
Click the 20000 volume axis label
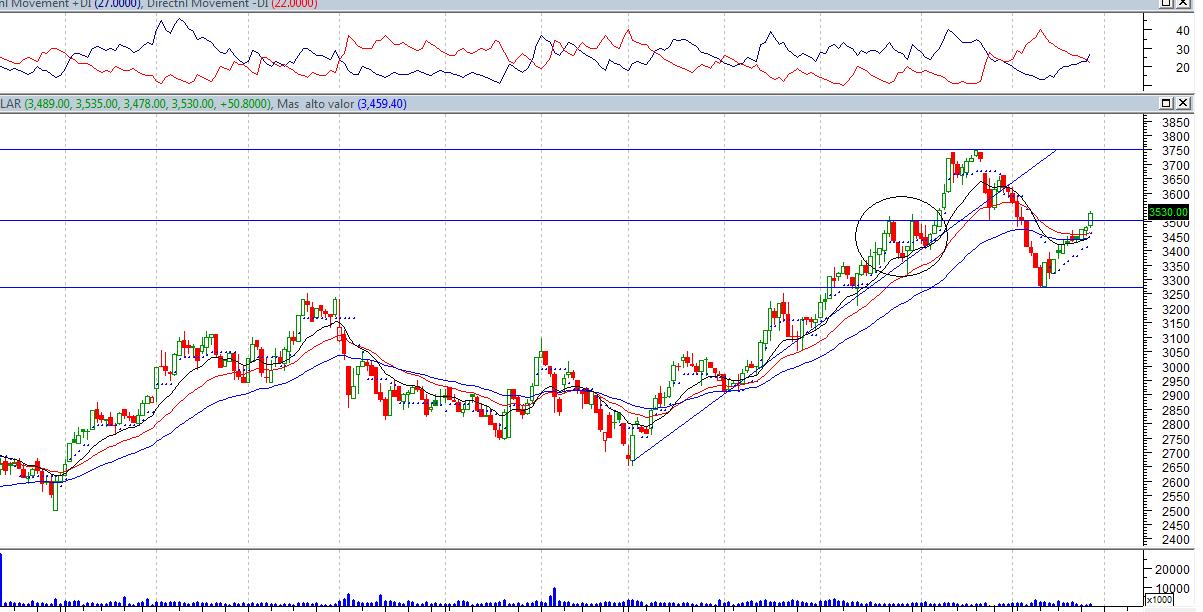coord(1173,568)
